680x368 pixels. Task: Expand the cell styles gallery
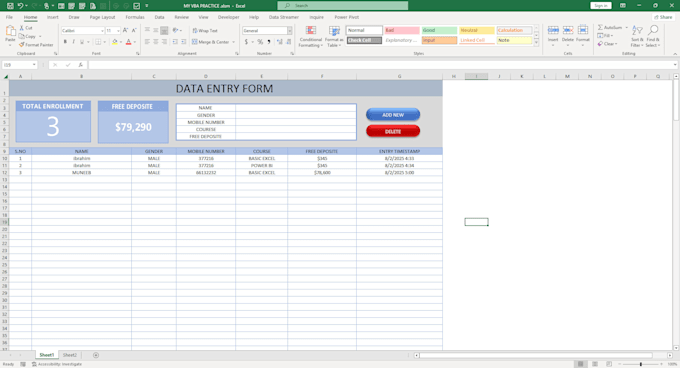pyautogui.click(x=536, y=43)
